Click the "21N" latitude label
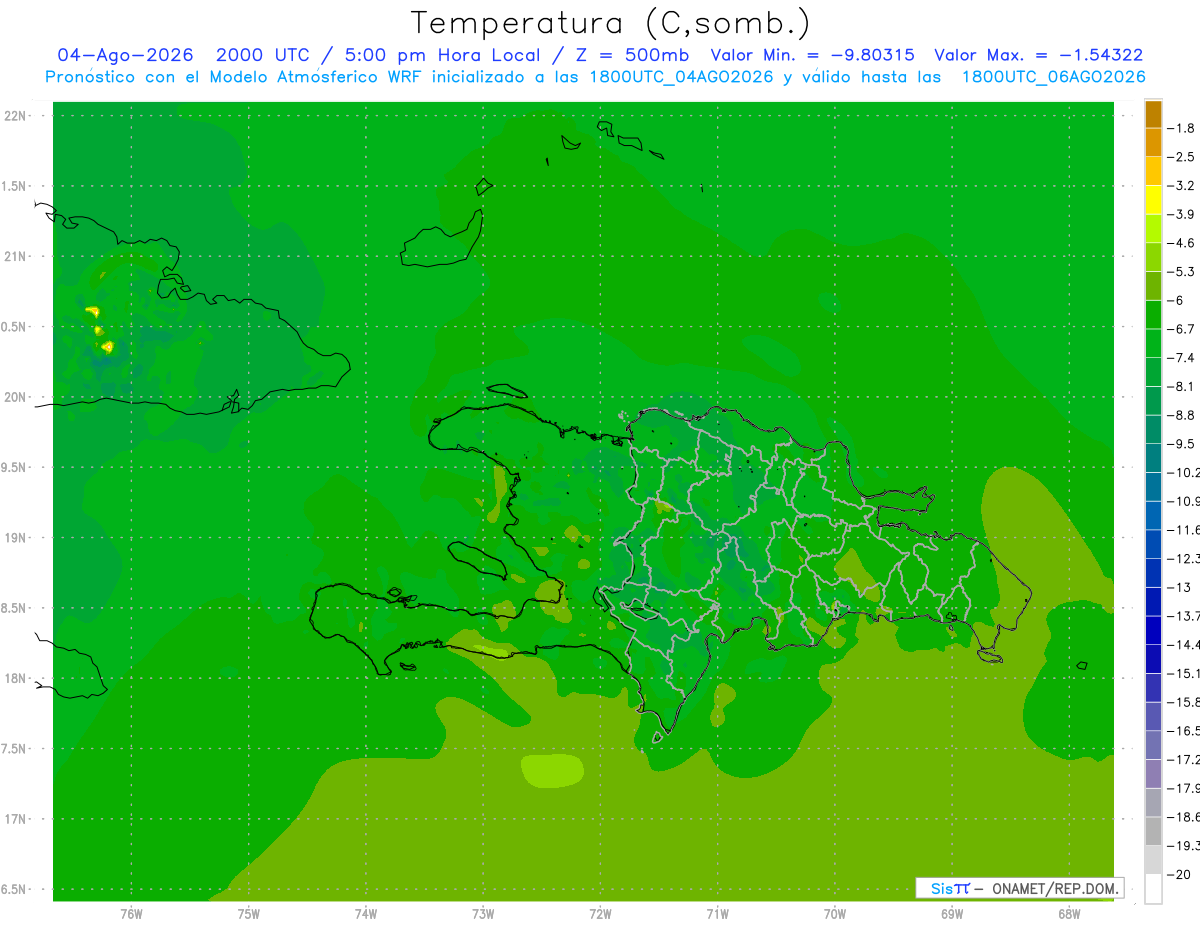Screen dimensions: 1200x927 15,256
